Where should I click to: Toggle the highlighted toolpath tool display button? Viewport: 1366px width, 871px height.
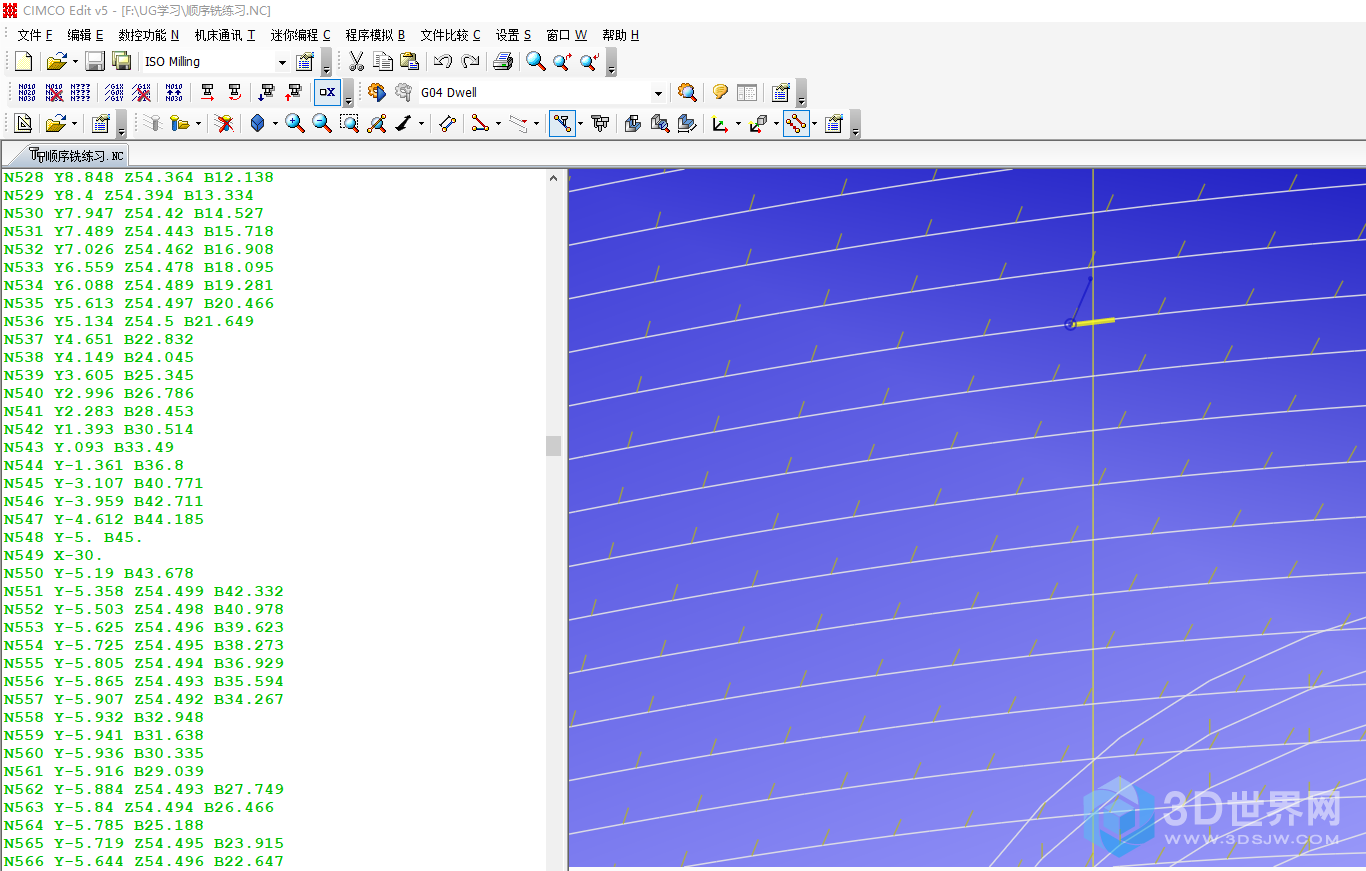[563, 124]
